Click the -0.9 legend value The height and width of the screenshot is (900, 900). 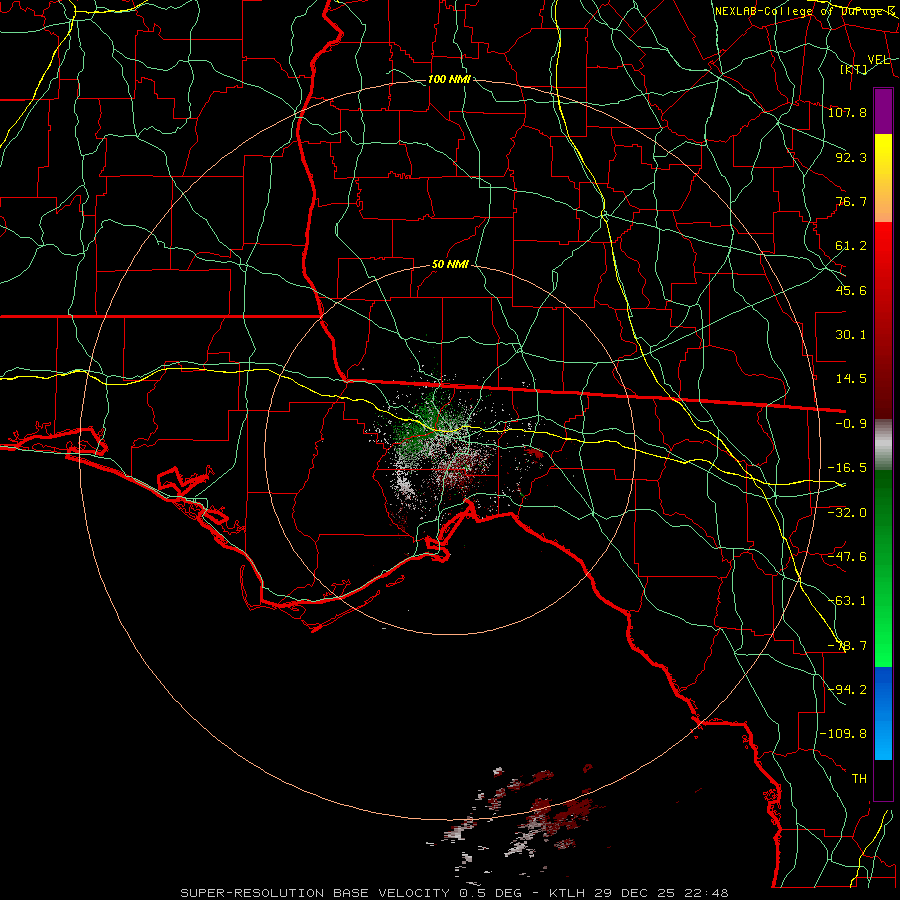click(851, 424)
